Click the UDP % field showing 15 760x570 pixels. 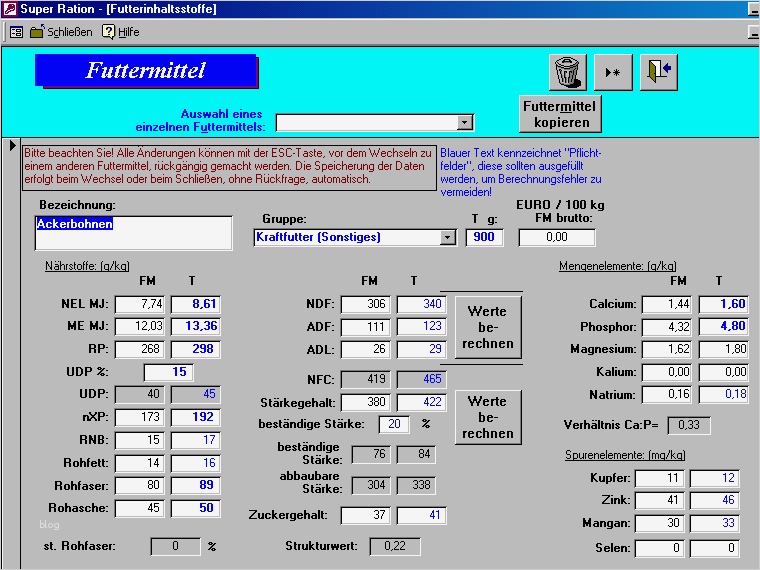[169, 372]
